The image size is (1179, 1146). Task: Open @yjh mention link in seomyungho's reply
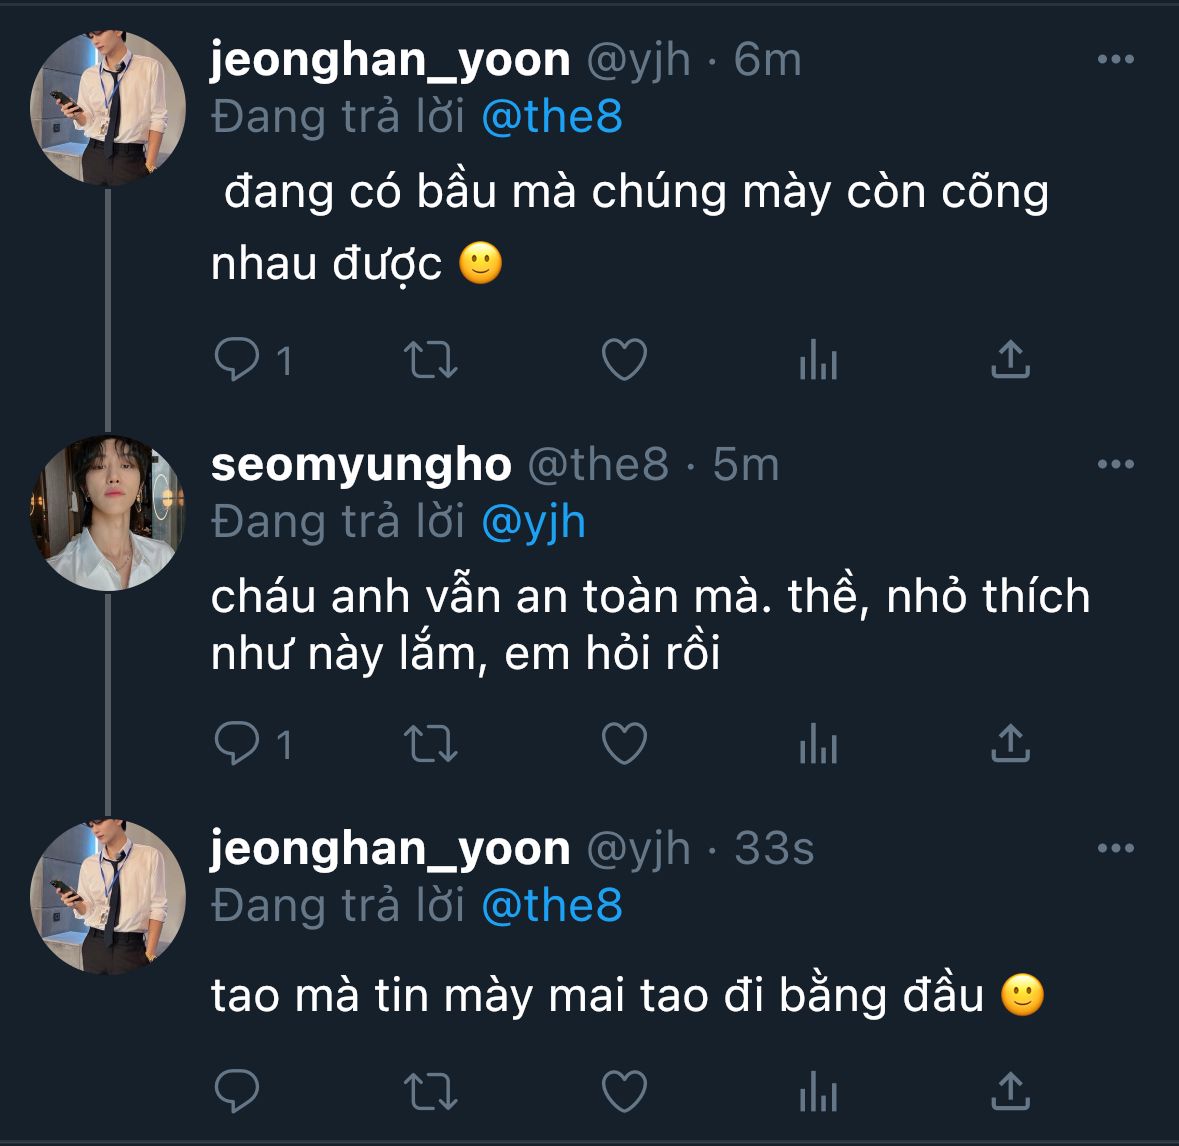533,522
